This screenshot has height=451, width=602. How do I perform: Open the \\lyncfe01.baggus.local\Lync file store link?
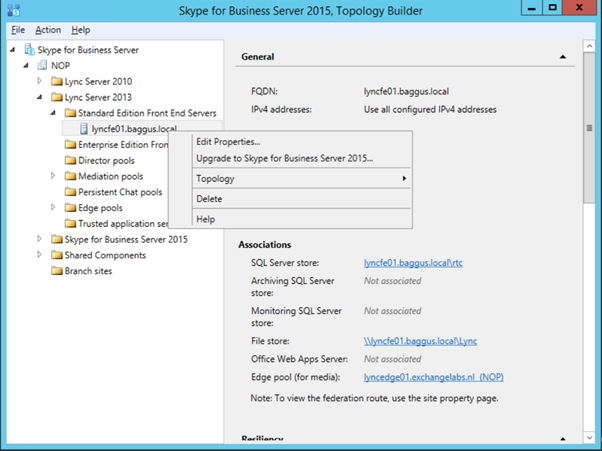point(420,341)
